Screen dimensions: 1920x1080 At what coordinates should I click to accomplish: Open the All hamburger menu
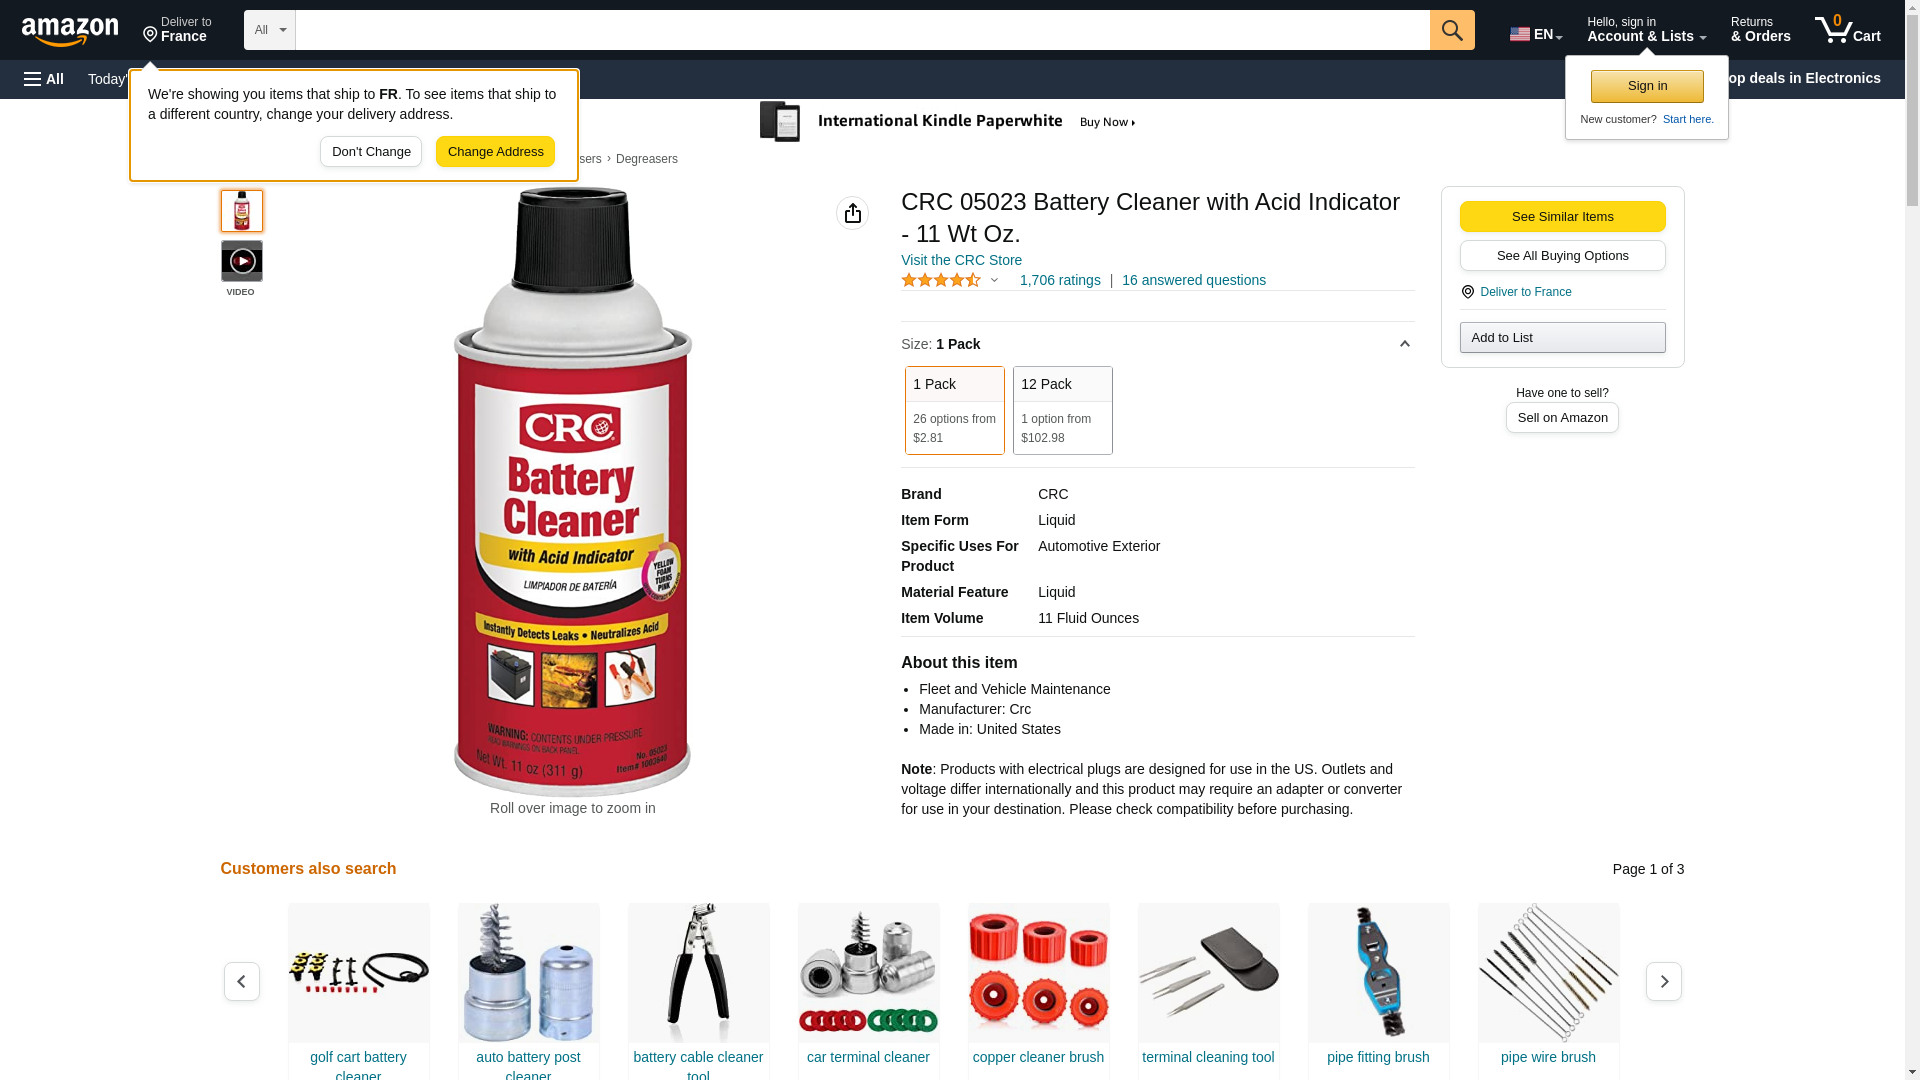[44, 79]
